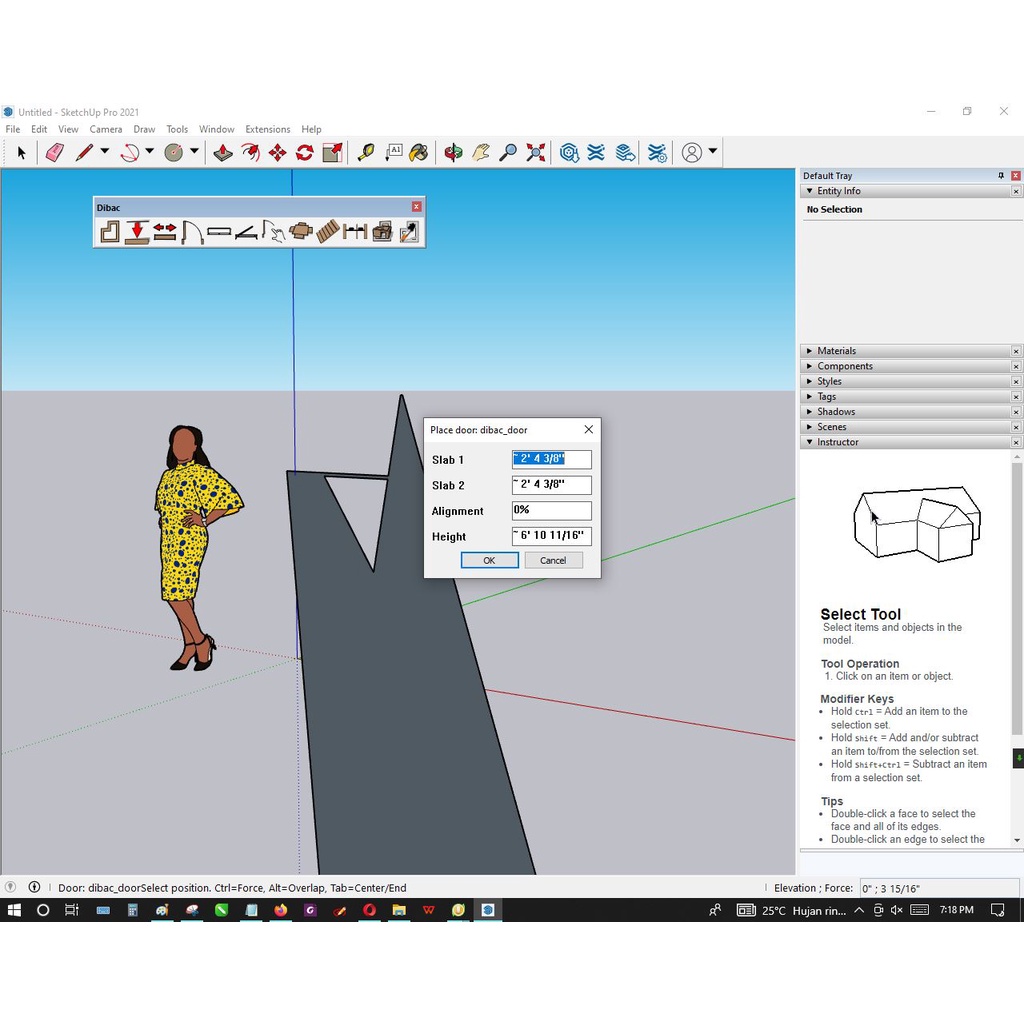Open the Arc tool dropdown arrow
1024x1024 pixels.
pyautogui.click(x=150, y=152)
